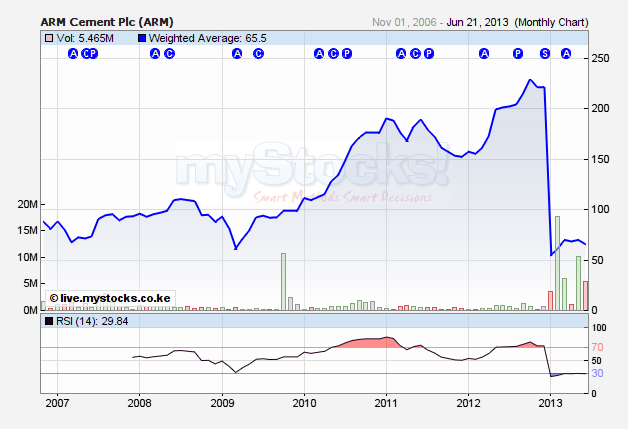This screenshot has height=429, width=628.
Task: Click the 2009 year label on x-axis
Action: [222, 403]
